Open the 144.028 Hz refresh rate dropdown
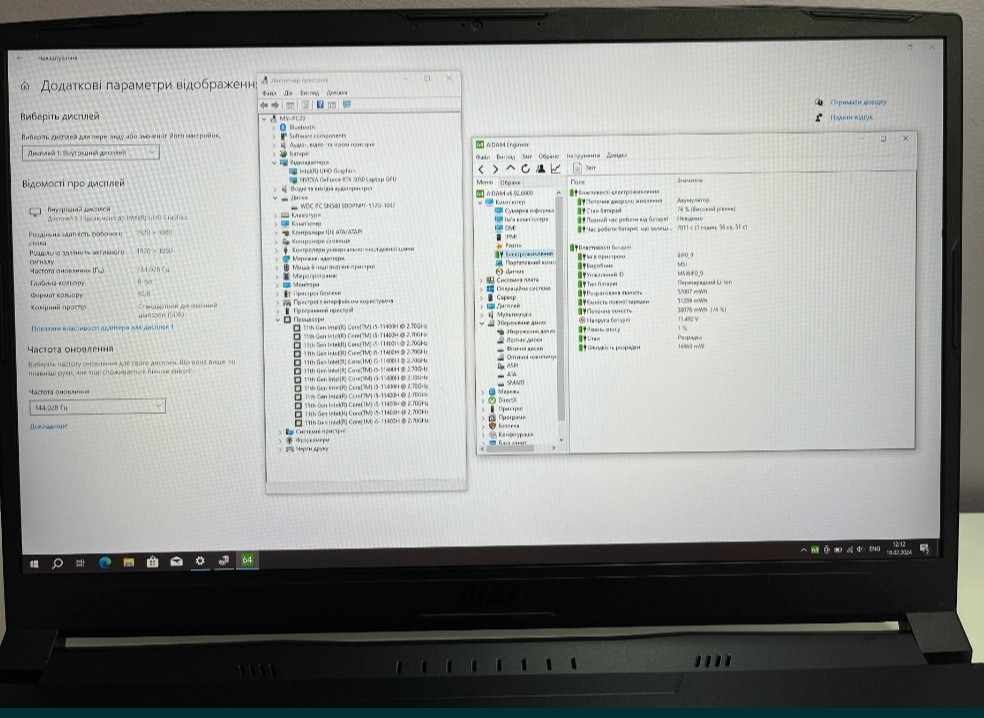Viewport: 984px width, 718px height. [x=96, y=406]
